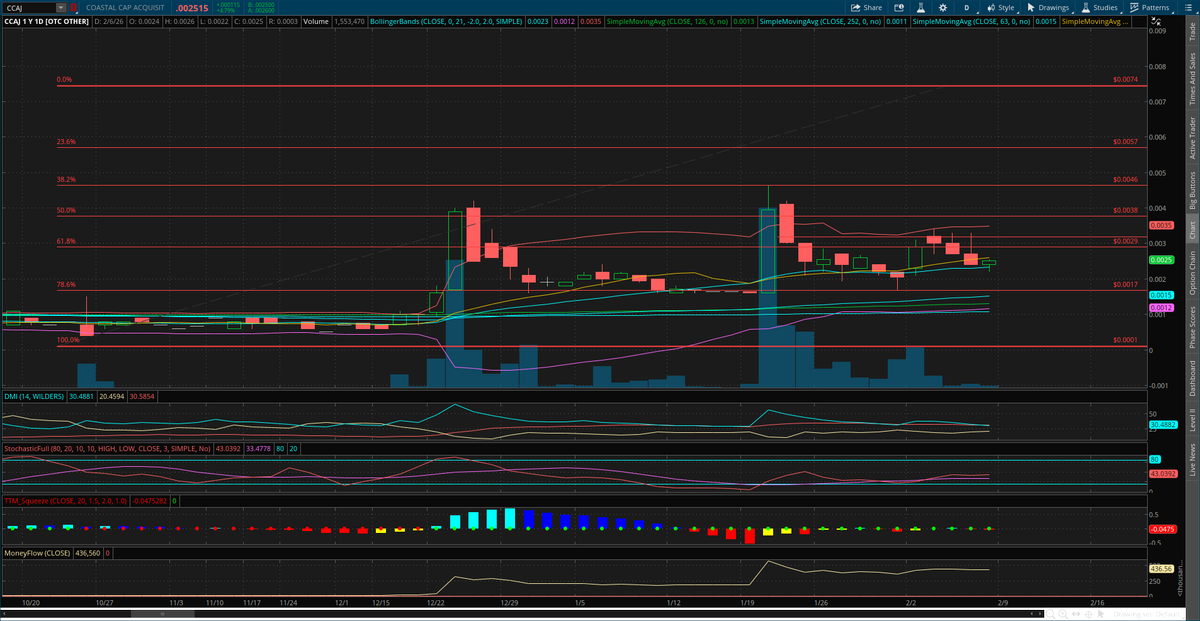
Task: Select the 38.2% Fibonacci level label
Action: [66, 180]
